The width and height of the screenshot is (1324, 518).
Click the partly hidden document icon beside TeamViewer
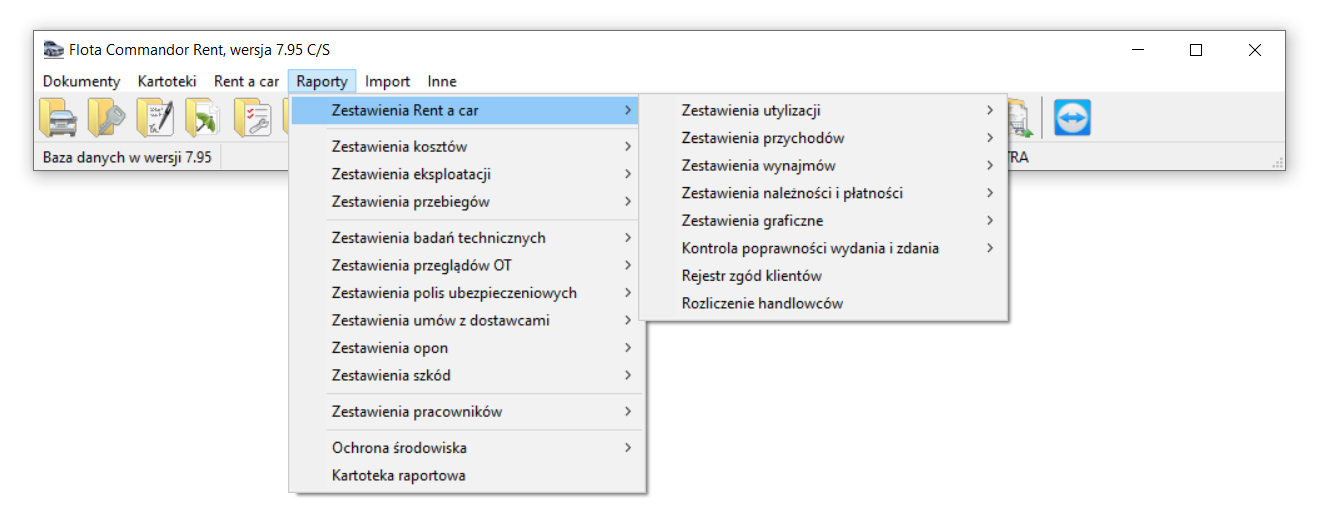coord(1020,118)
